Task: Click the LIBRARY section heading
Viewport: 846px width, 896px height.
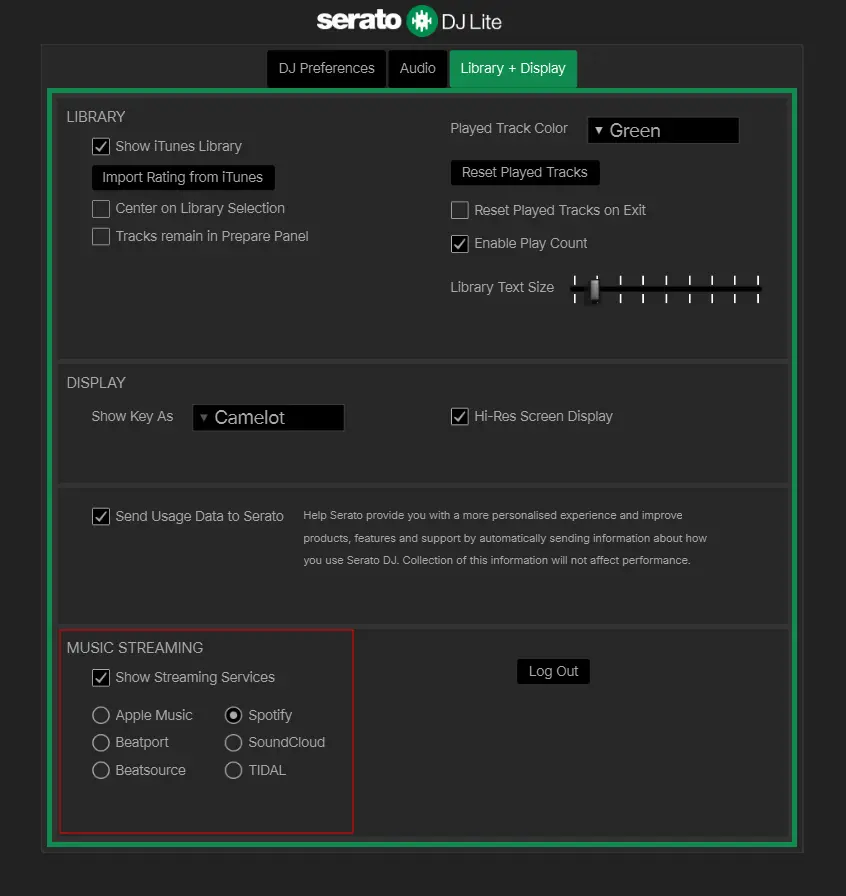Action: (96, 117)
